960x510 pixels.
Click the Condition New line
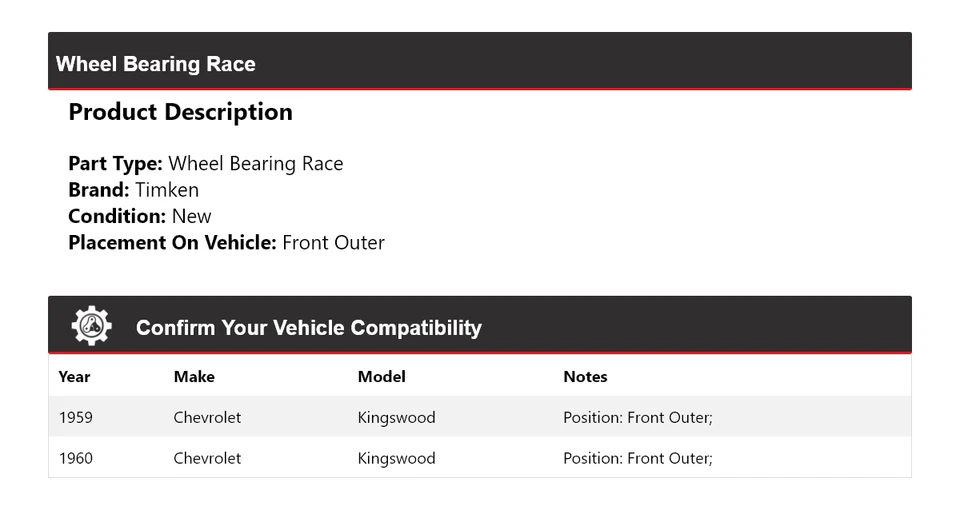pyautogui.click(x=139, y=216)
